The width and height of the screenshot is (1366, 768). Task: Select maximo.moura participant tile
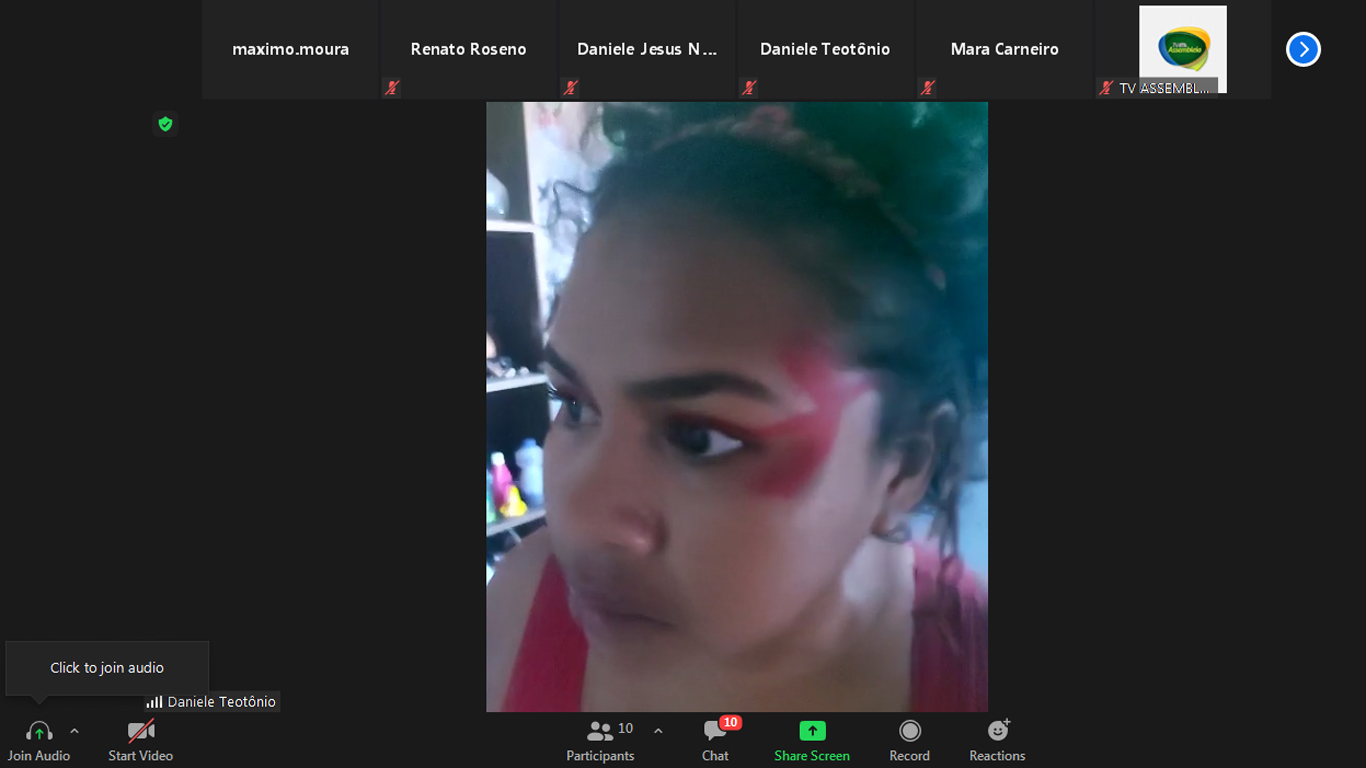(x=290, y=49)
